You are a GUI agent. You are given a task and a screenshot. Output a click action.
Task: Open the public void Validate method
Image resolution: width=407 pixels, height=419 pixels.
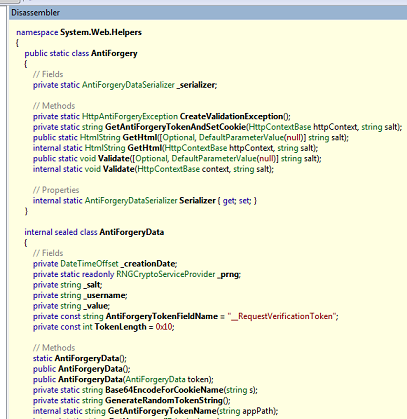(114, 158)
